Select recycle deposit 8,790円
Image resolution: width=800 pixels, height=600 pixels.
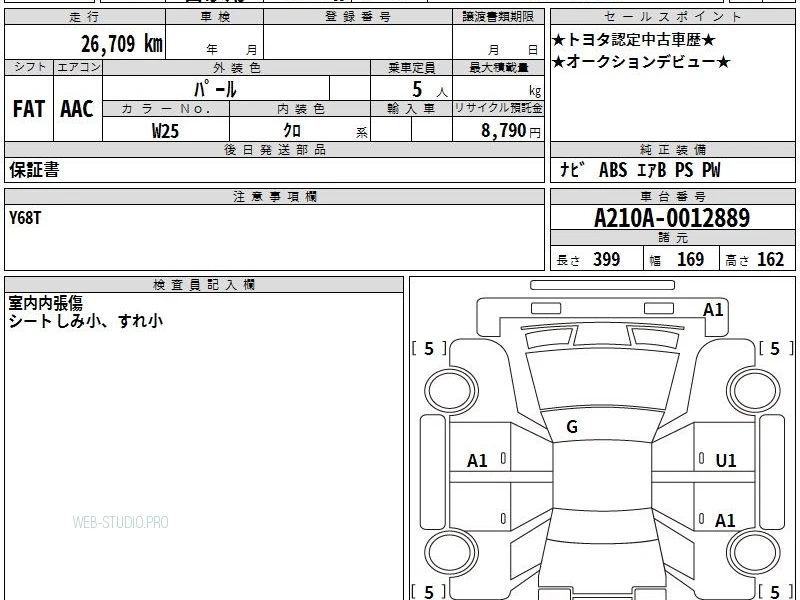click(510, 131)
